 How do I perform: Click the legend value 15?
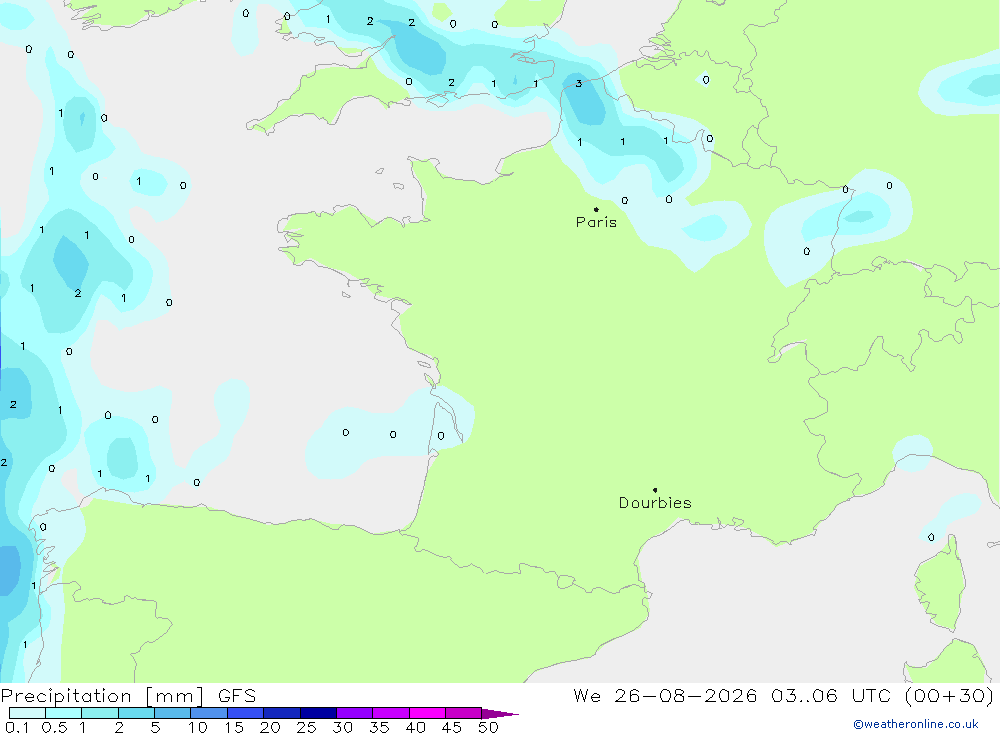click(x=234, y=727)
